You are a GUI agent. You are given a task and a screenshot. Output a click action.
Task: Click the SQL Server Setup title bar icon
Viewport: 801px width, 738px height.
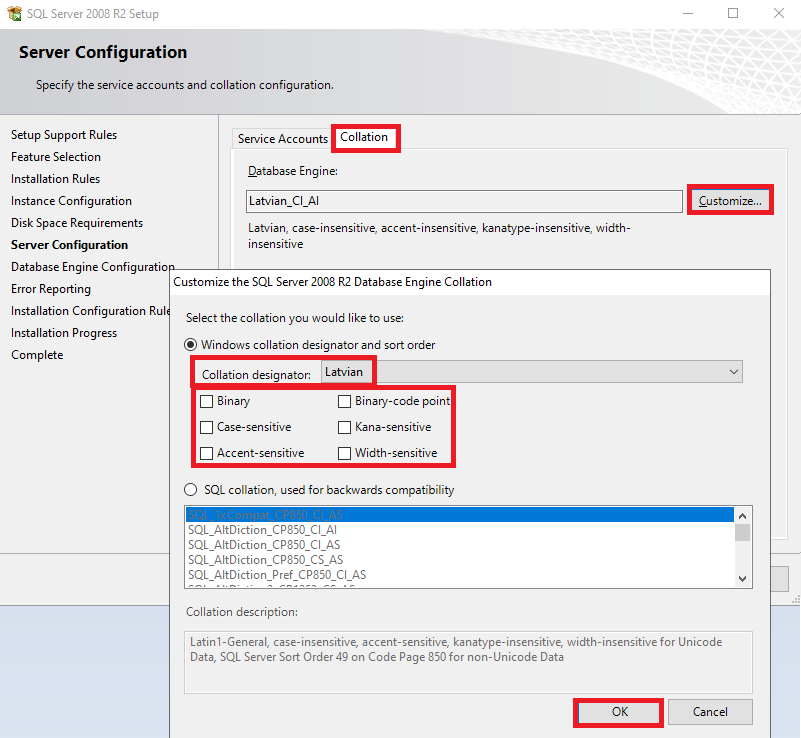tap(15, 13)
